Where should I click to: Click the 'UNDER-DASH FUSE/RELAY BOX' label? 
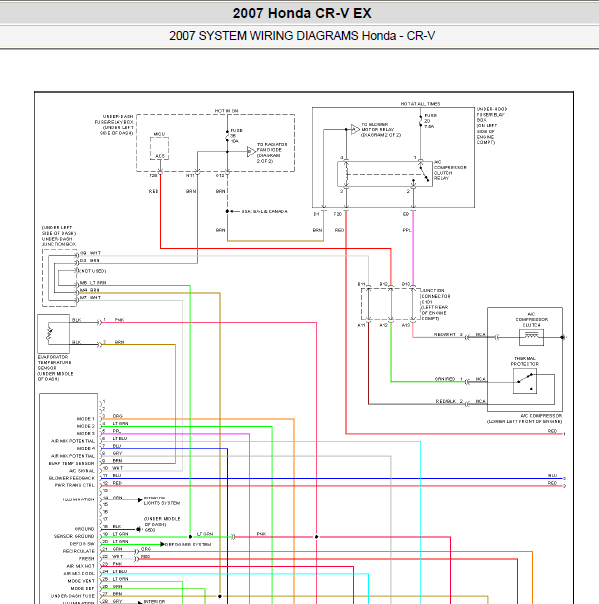tap(114, 125)
